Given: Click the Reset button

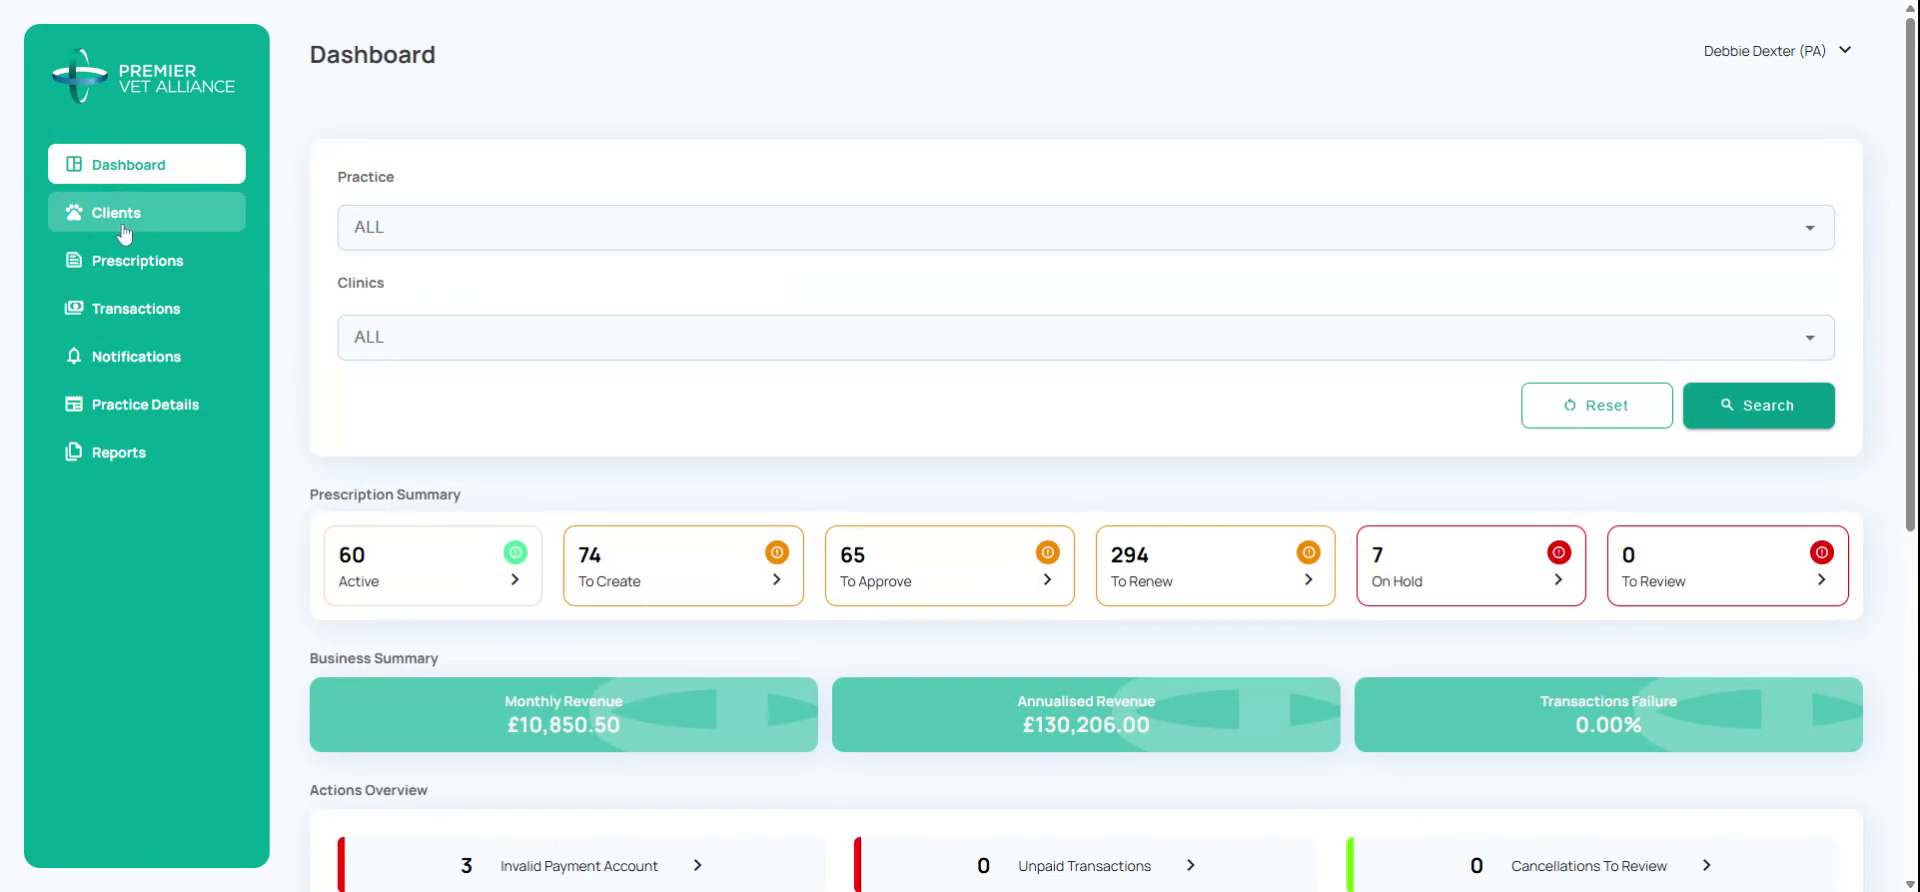Looking at the screenshot, I should coord(1597,405).
